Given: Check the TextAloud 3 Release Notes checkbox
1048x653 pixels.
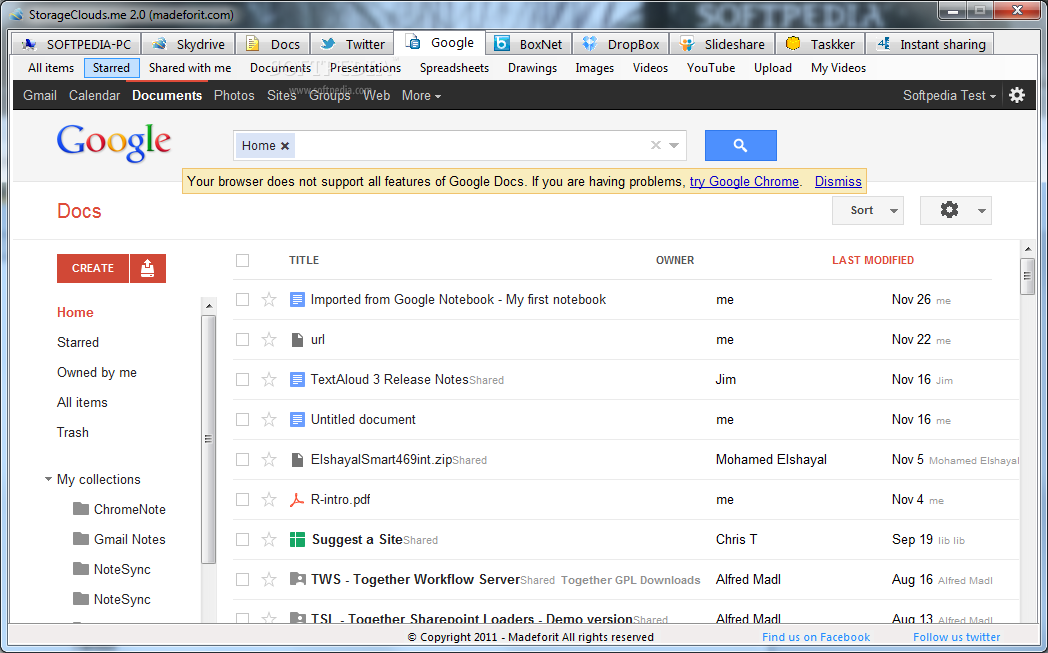Looking at the screenshot, I should [x=243, y=380].
